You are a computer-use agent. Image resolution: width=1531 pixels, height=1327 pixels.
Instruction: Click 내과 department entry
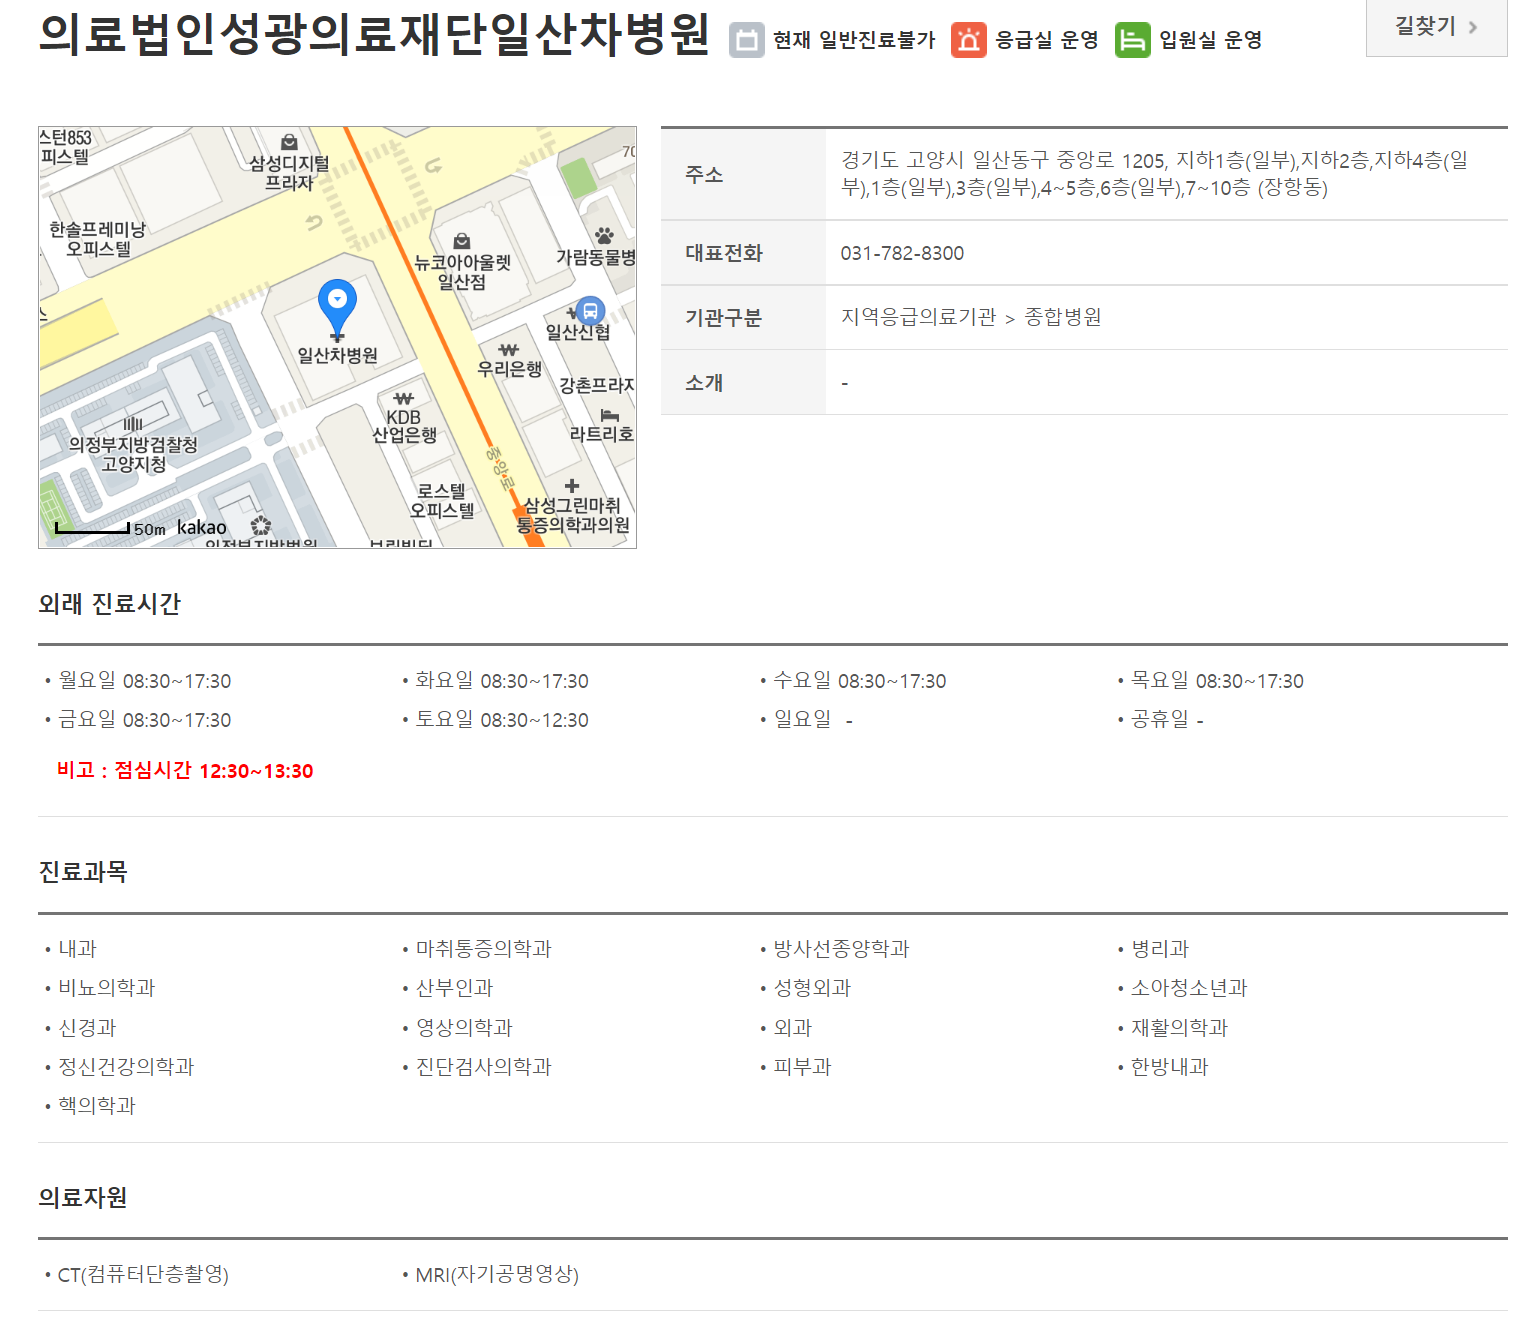click(x=77, y=949)
